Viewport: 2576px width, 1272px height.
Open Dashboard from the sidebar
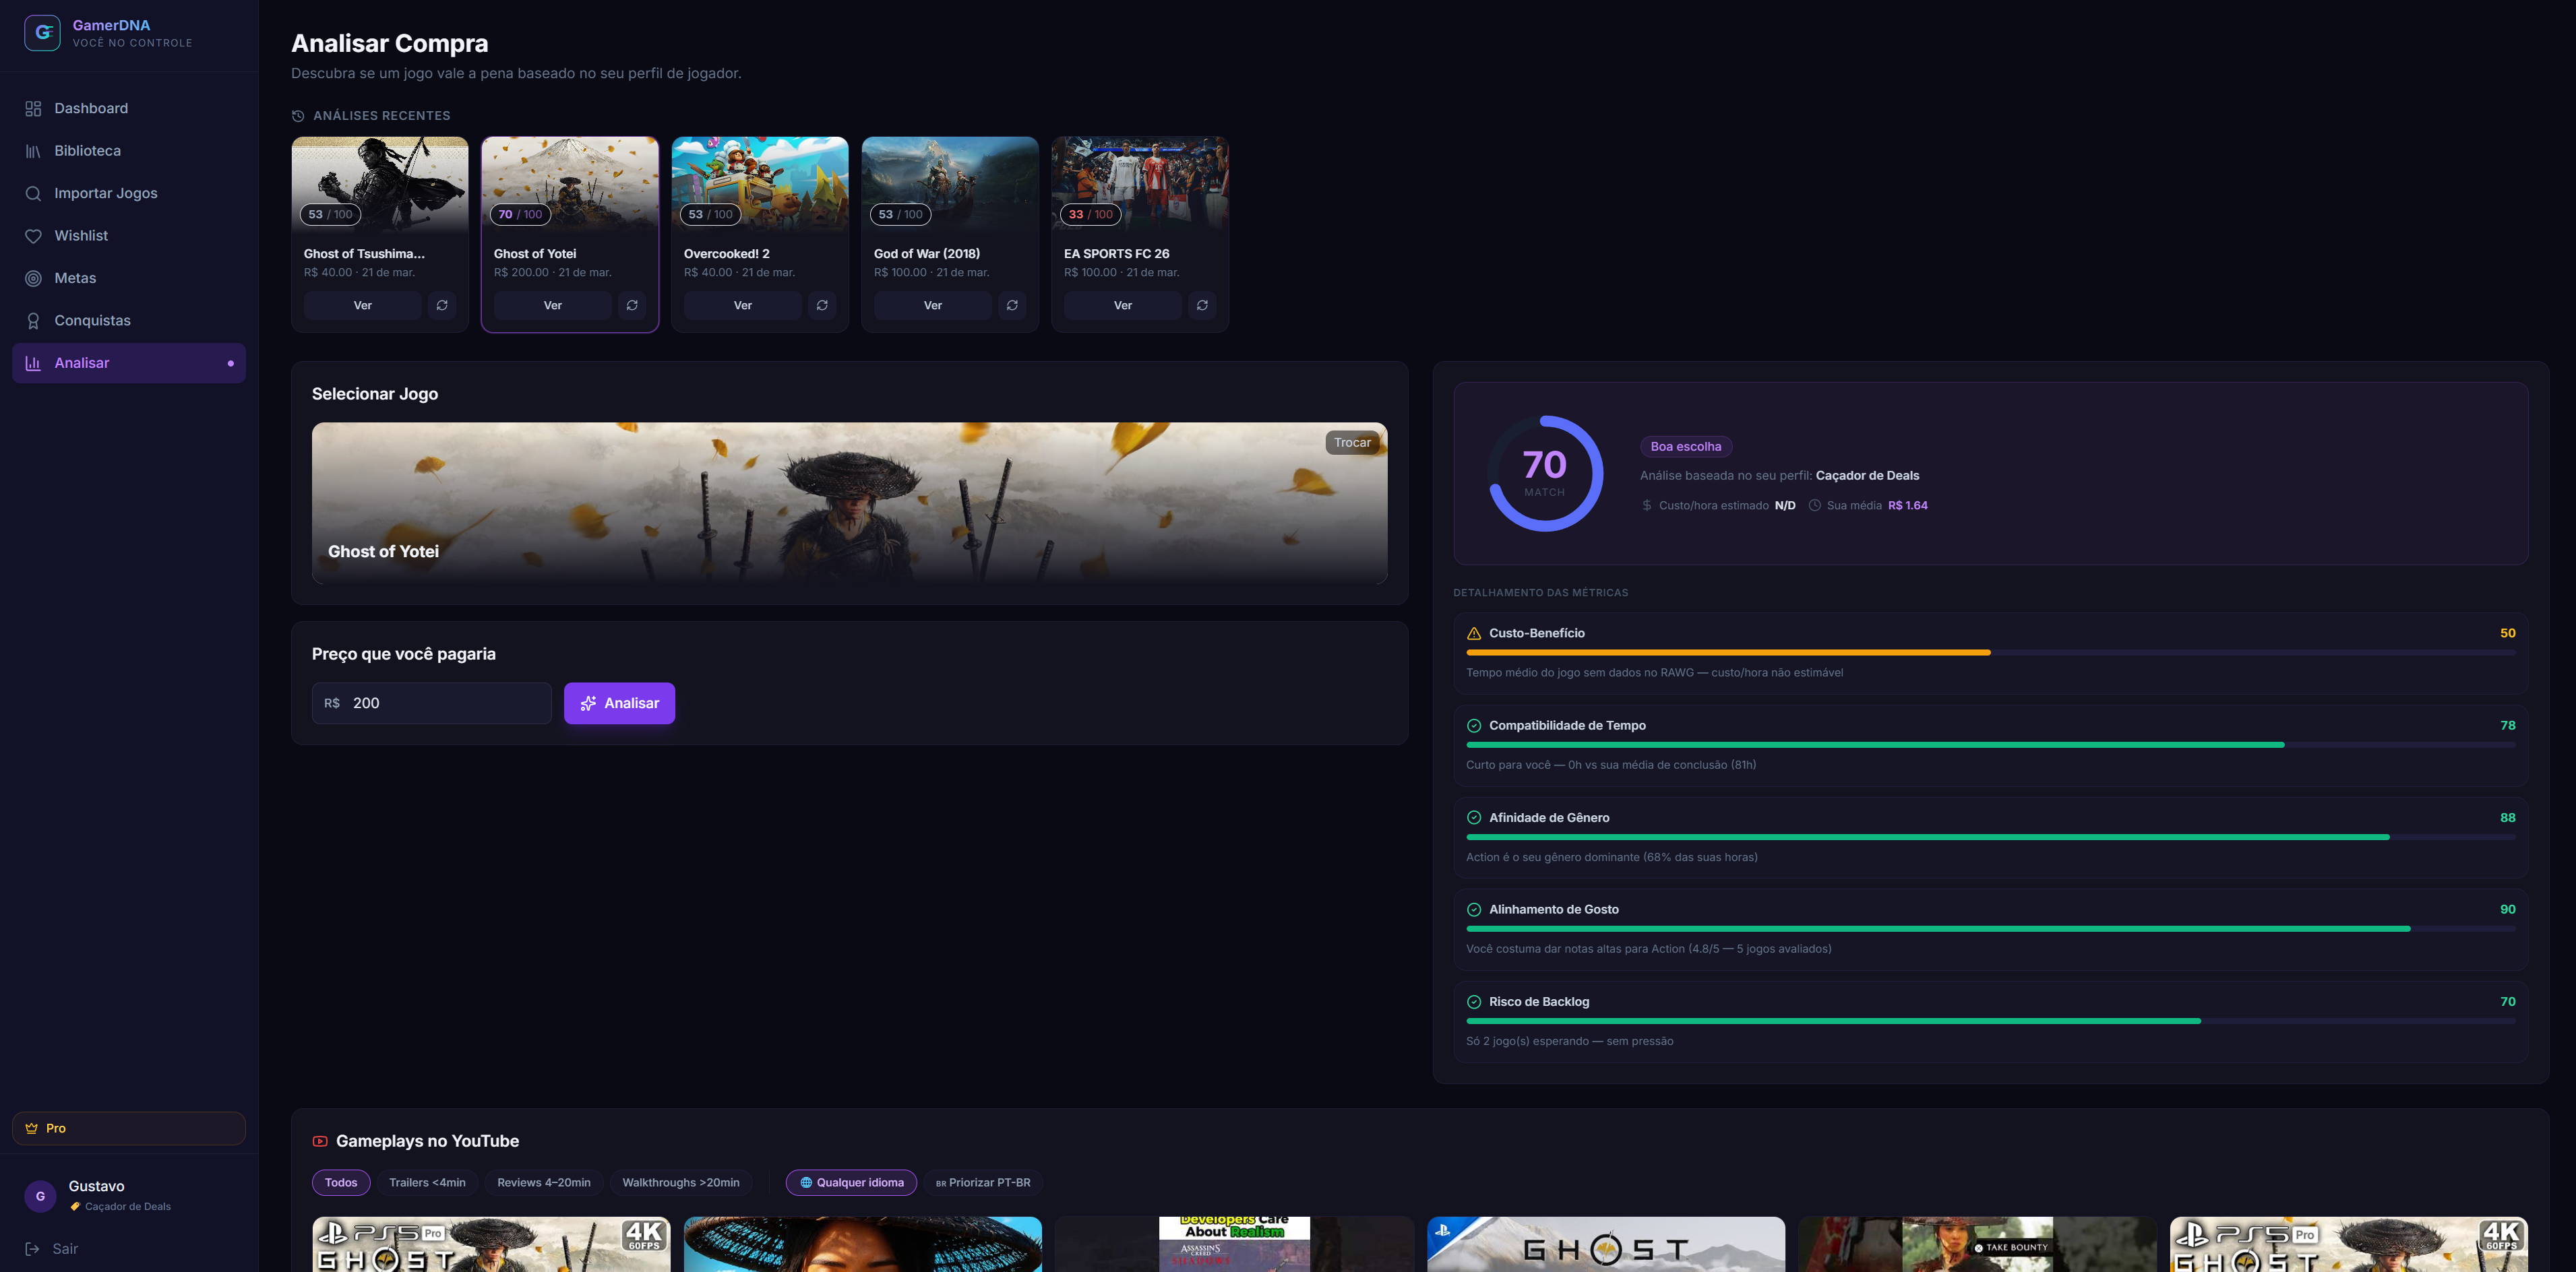(x=129, y=108)
